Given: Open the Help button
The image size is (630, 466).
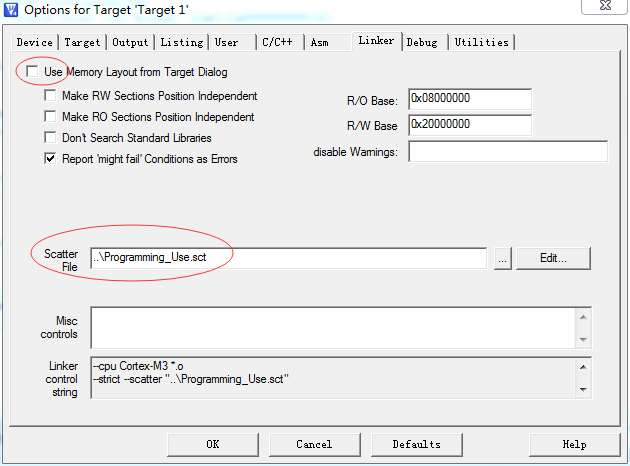Looking at the screenshot, I should click(575, 444).
